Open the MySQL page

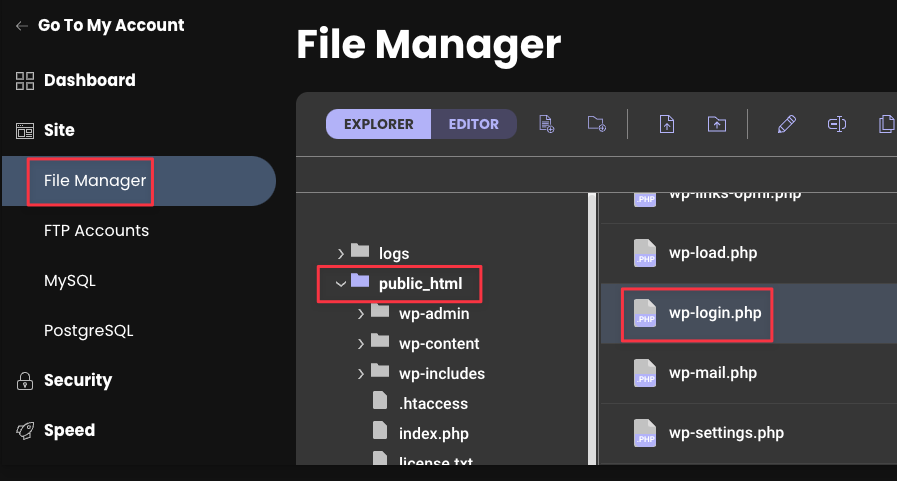pyautogui.click(x=70, y=281)
